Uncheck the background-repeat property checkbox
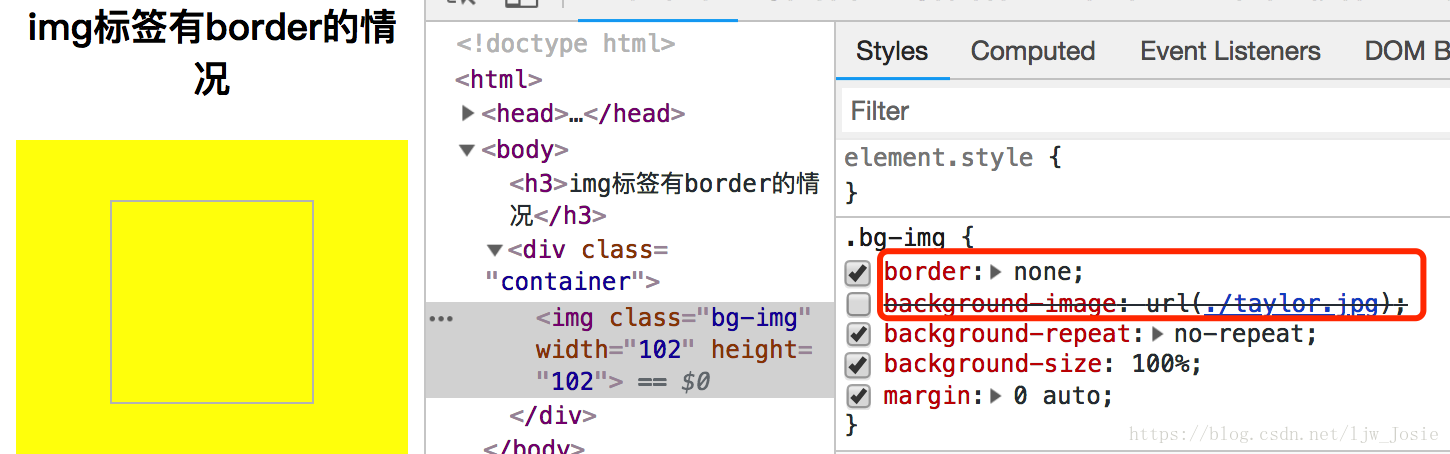This screenshot has width=1450, height=454. click(x=858, y=334)
